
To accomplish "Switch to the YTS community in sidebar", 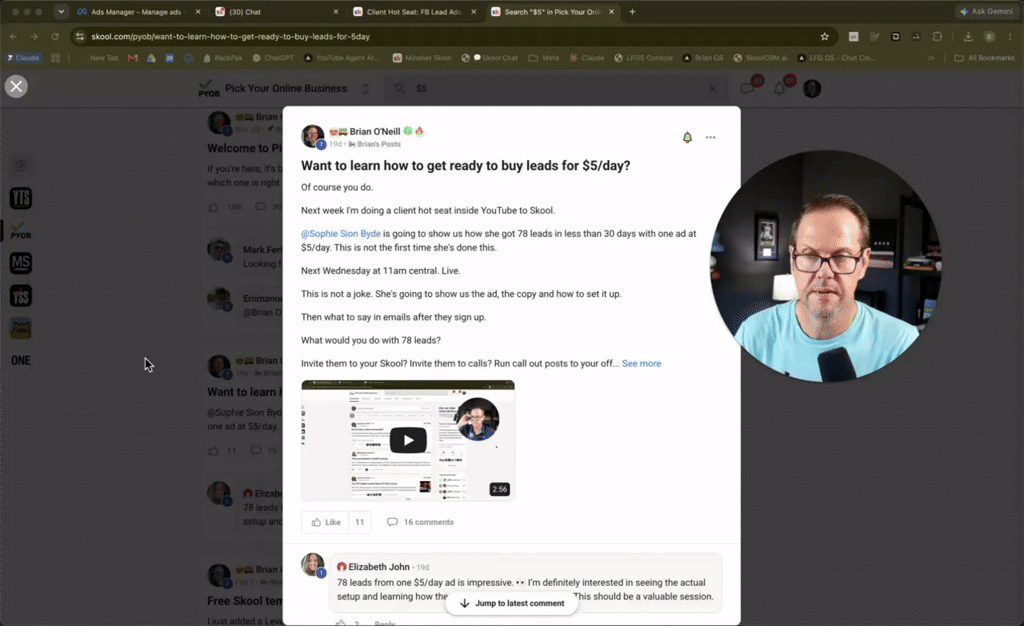I will pos(21,198).
